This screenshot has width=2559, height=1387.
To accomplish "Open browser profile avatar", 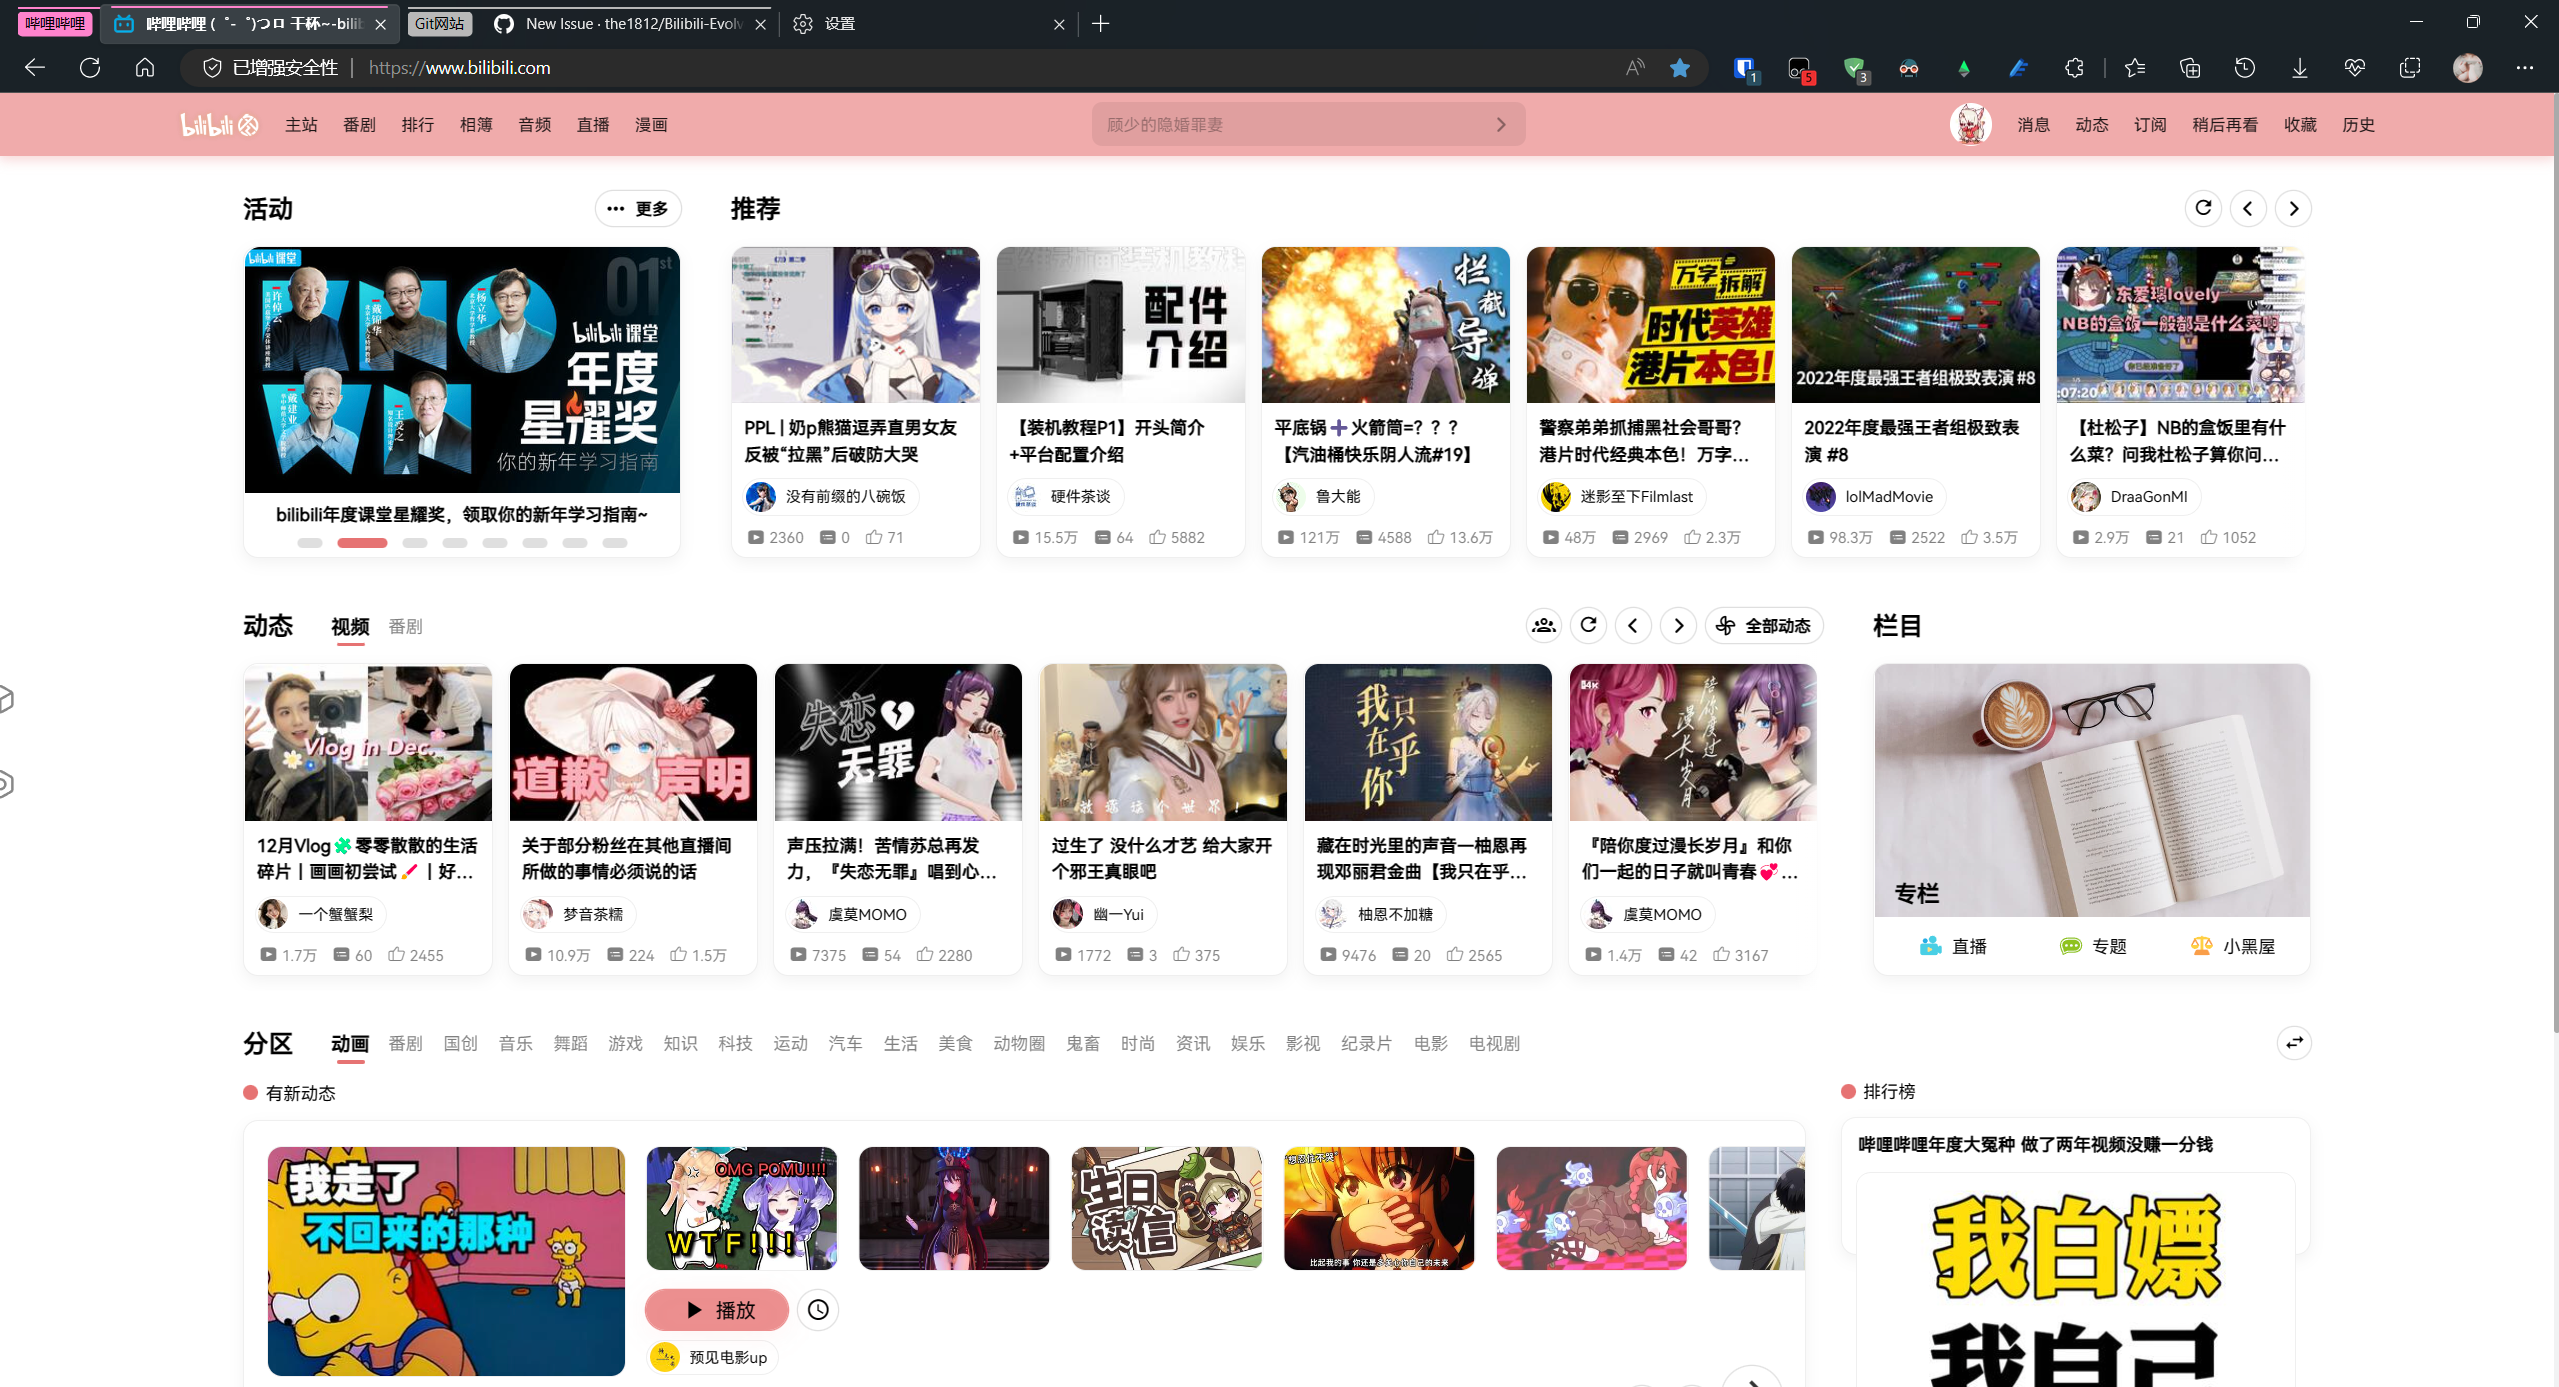I will pyautogui.click(x=2467, y=67).
